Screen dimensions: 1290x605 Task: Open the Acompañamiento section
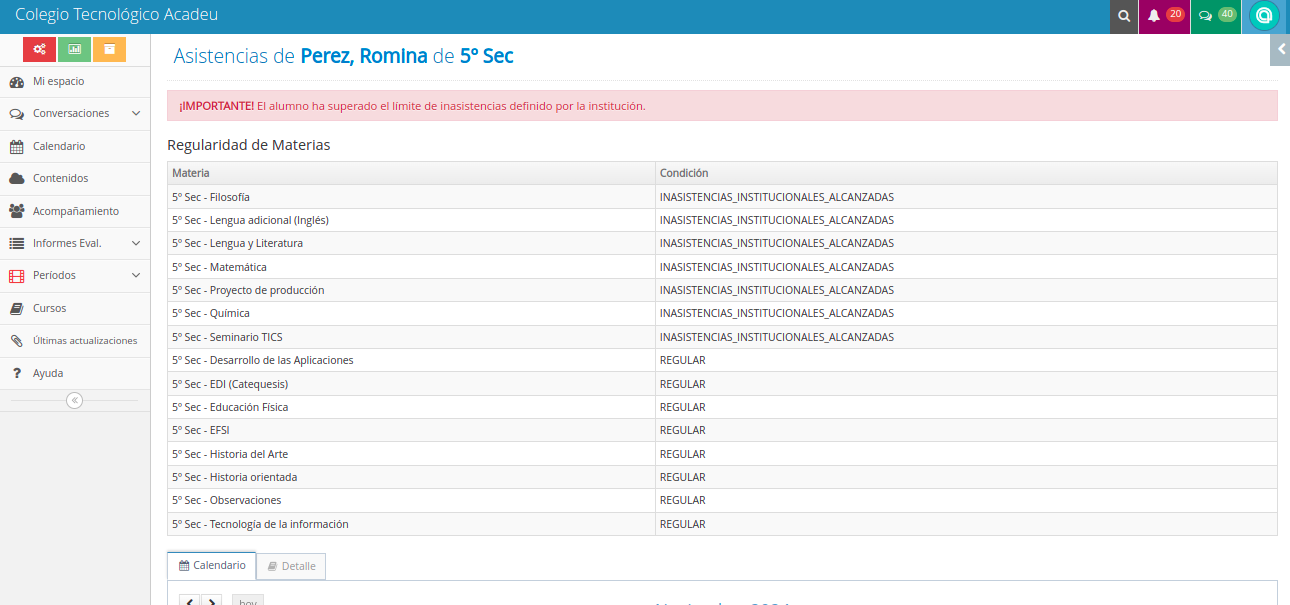[75, 211]
